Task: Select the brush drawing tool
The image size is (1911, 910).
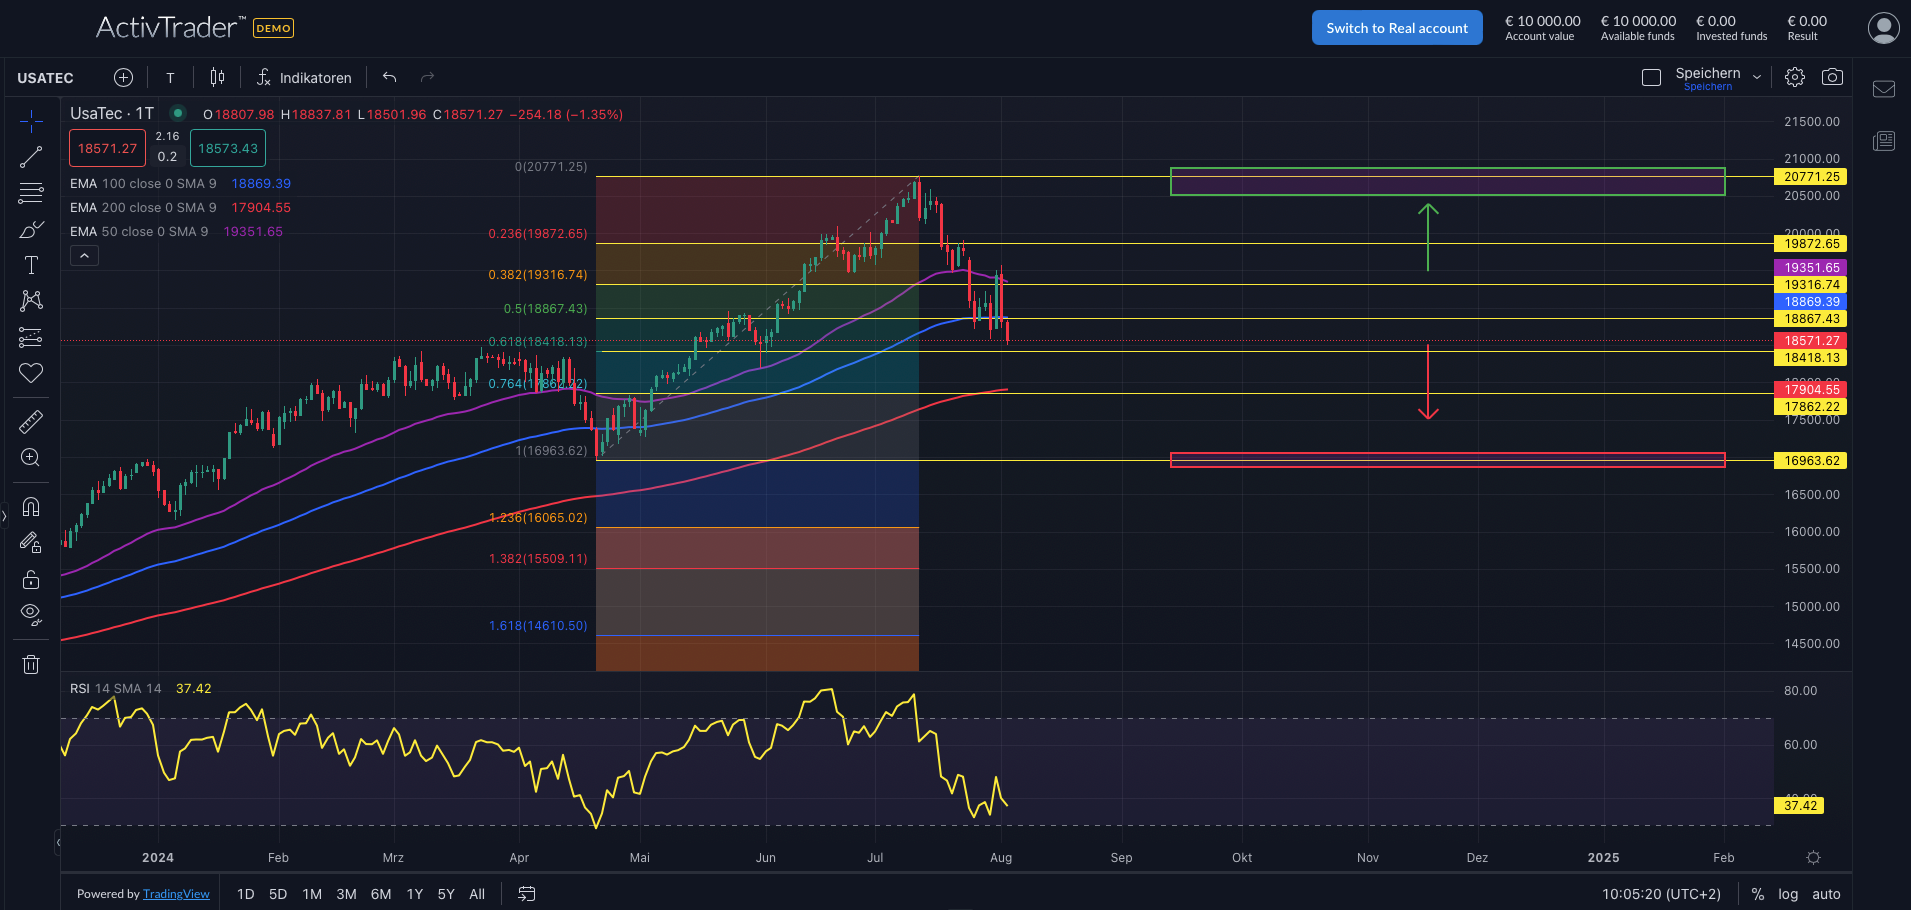Action: pyautogui.click(x=31, y=229)
